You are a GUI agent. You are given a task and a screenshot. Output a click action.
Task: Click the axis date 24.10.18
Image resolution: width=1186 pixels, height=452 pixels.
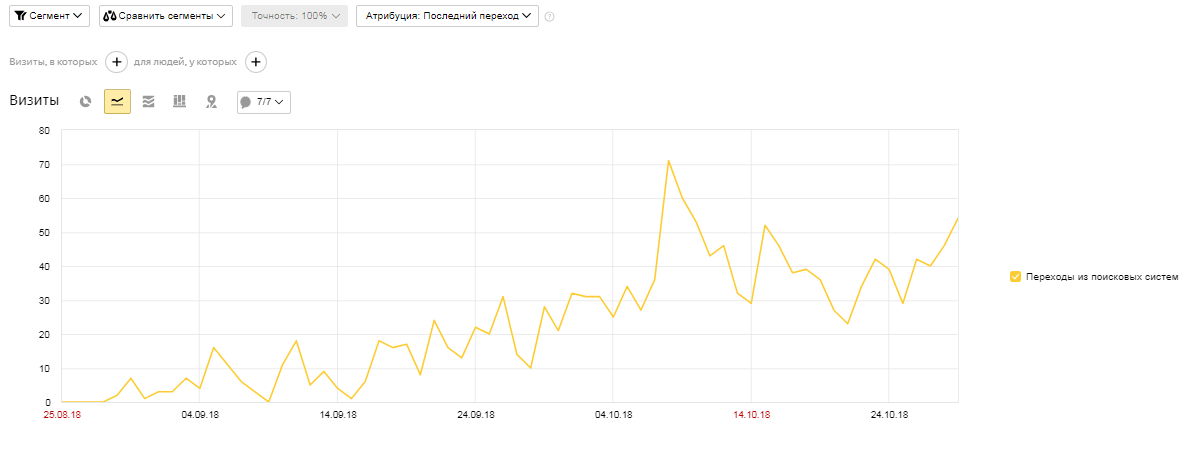point(889,415)
